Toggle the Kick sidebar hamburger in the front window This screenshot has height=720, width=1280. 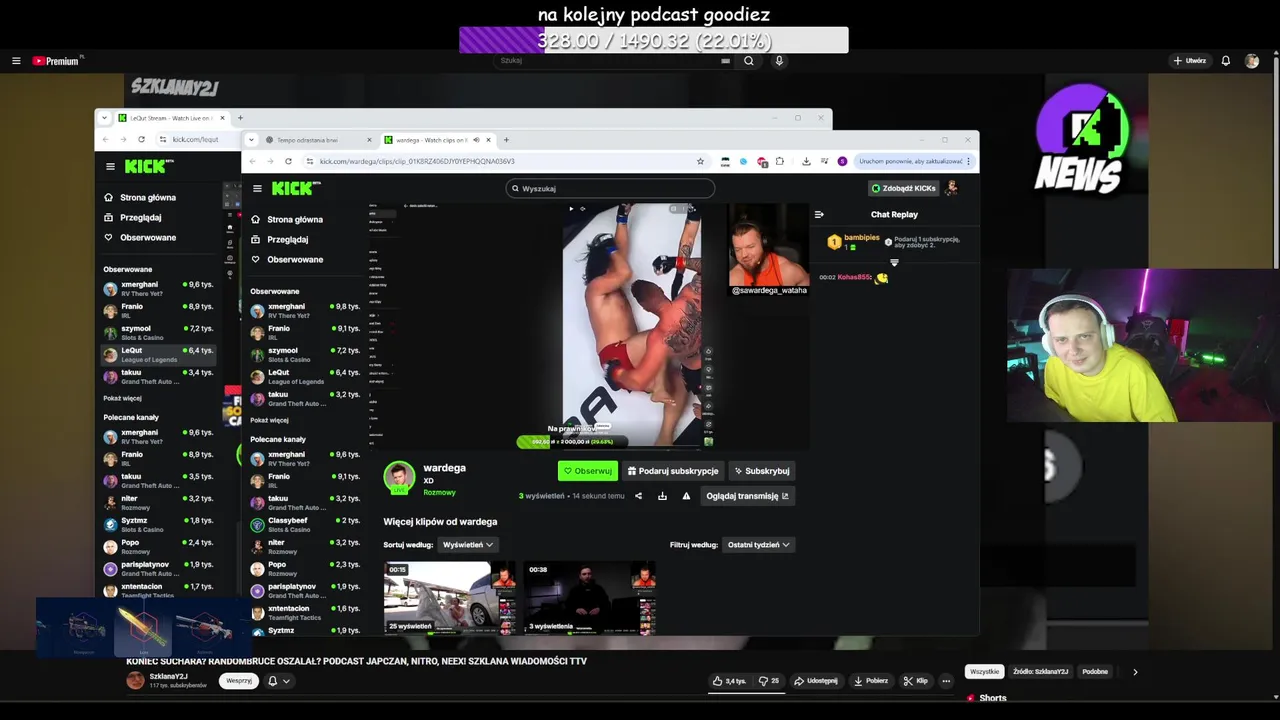(x=257, y=188)
